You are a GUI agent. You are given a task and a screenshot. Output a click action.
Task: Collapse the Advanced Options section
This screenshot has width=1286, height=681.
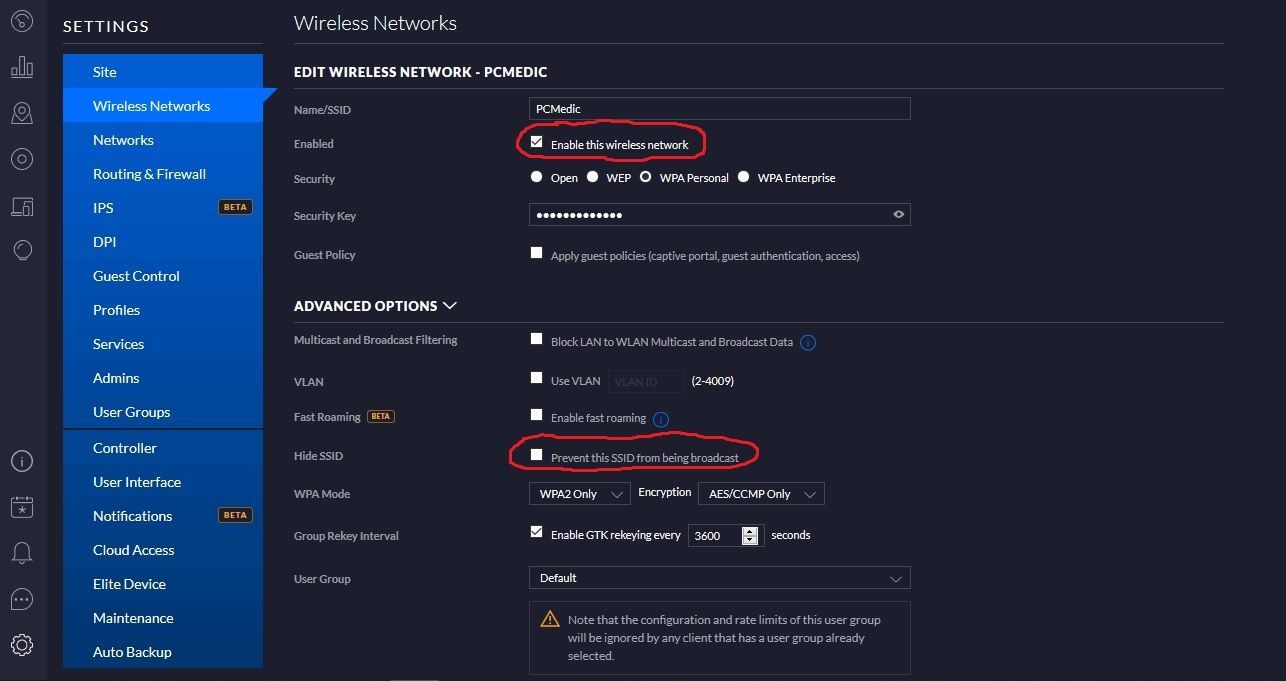click(449, 306)
